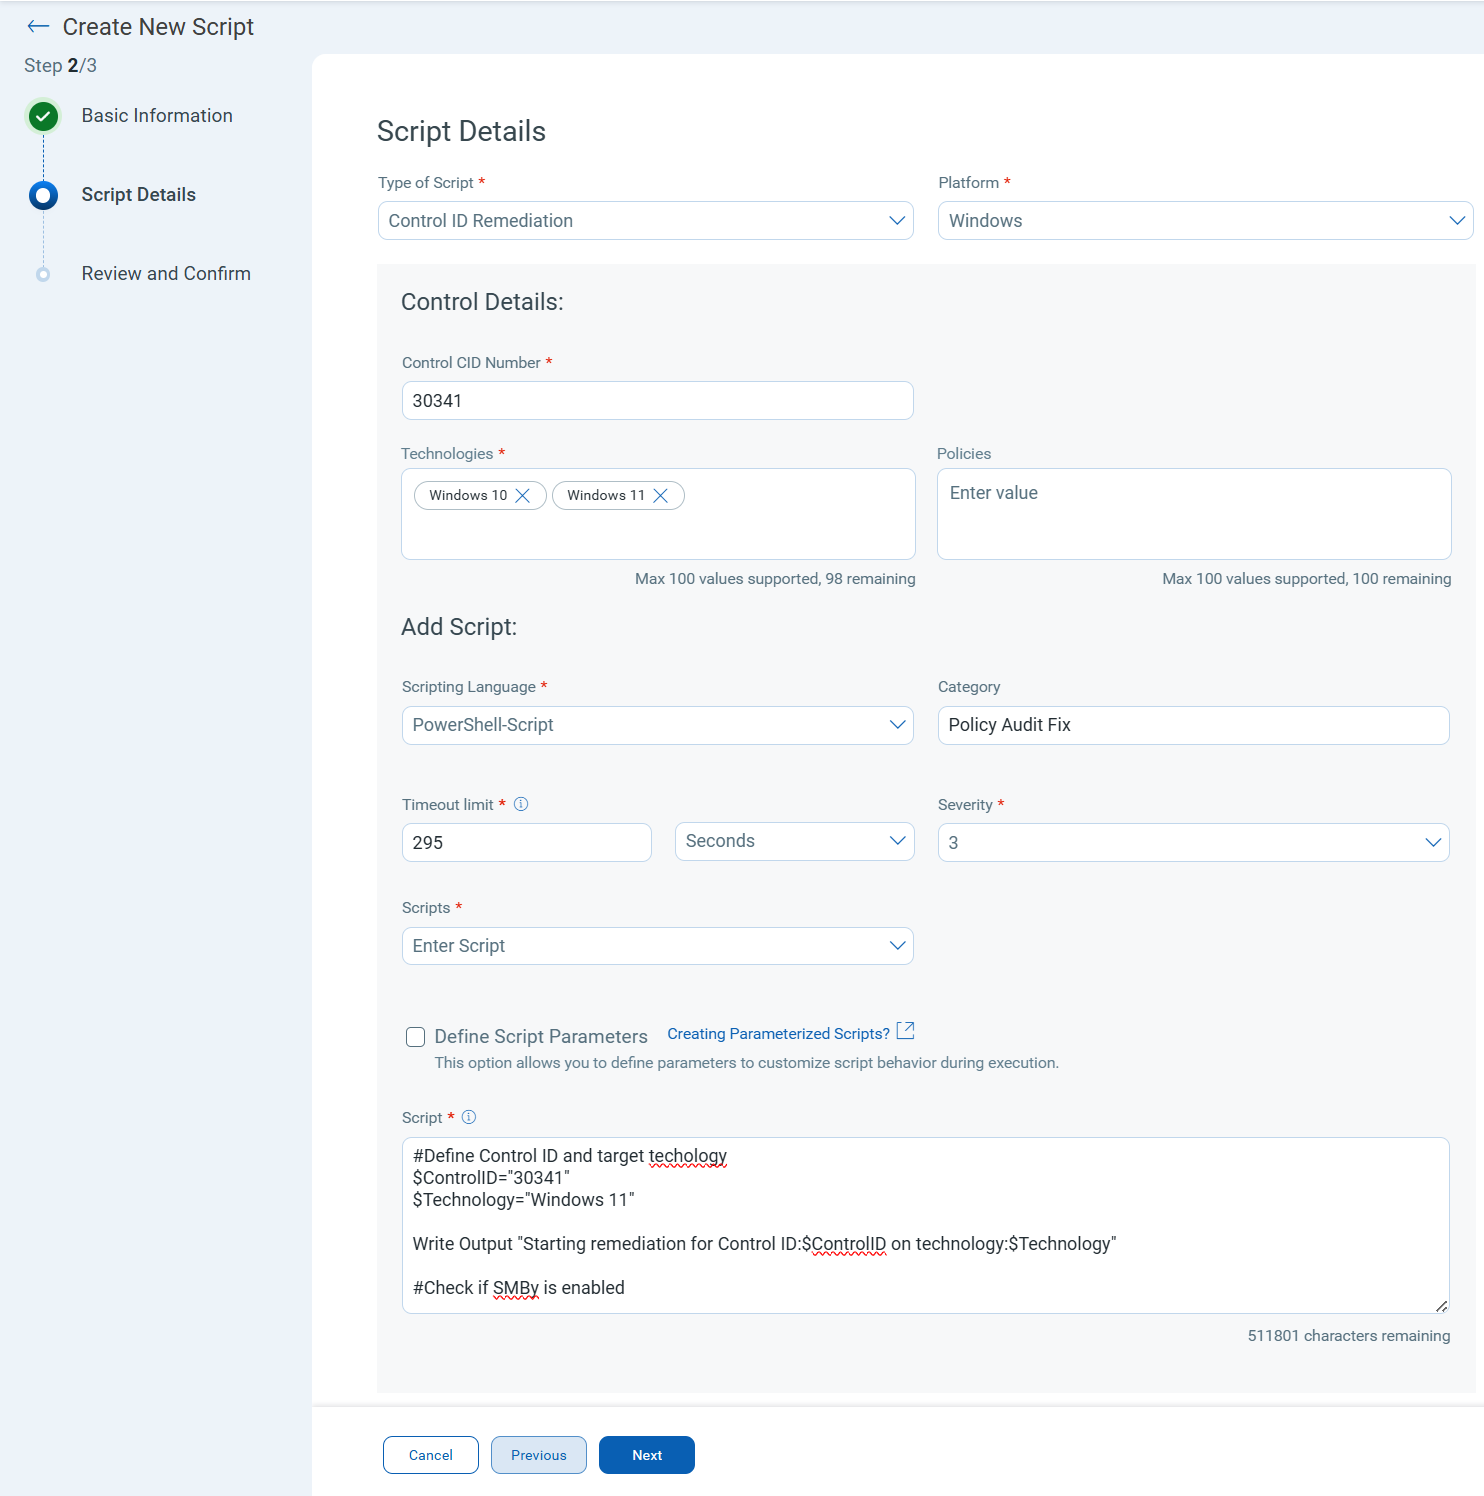Go to Review and Confirm step

(166, 274)
